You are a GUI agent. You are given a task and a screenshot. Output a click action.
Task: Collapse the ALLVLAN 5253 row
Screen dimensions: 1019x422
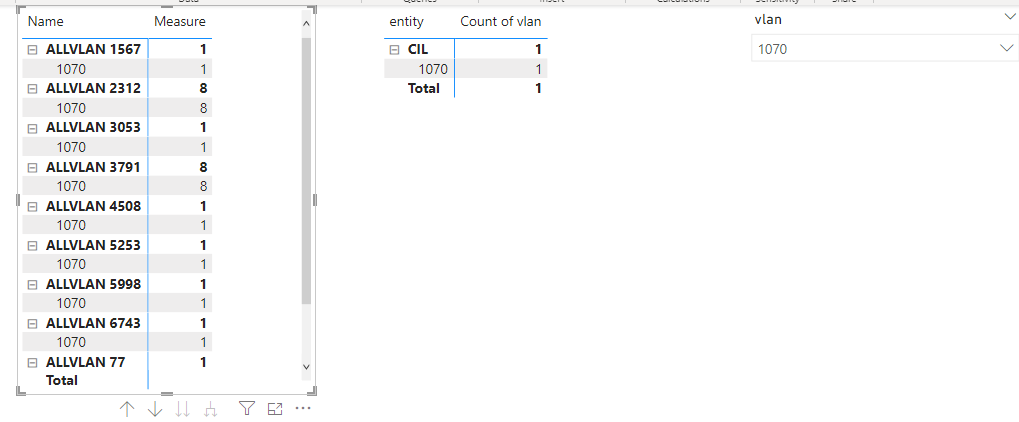point(31,246)
